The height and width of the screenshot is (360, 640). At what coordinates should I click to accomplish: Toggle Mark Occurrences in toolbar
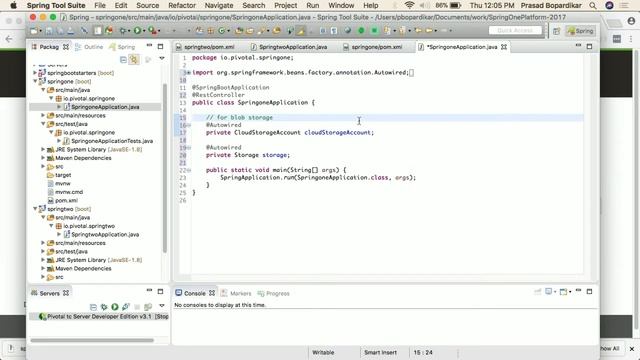click(301, 31)
